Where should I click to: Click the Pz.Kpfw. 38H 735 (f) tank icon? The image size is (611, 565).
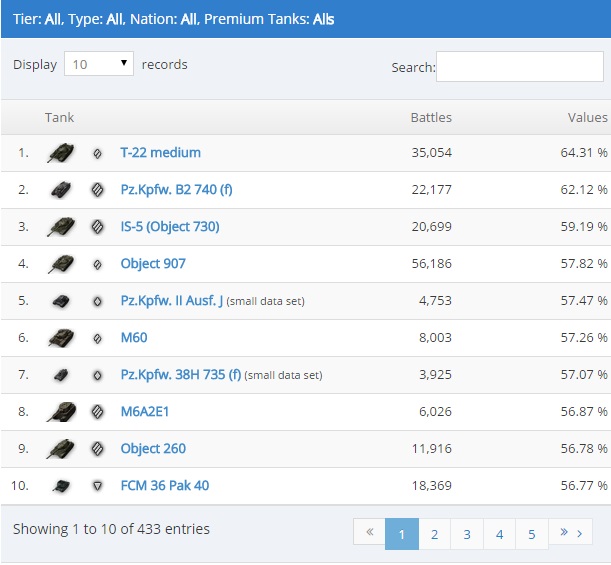pyautogui.click(x=61, y=375)
